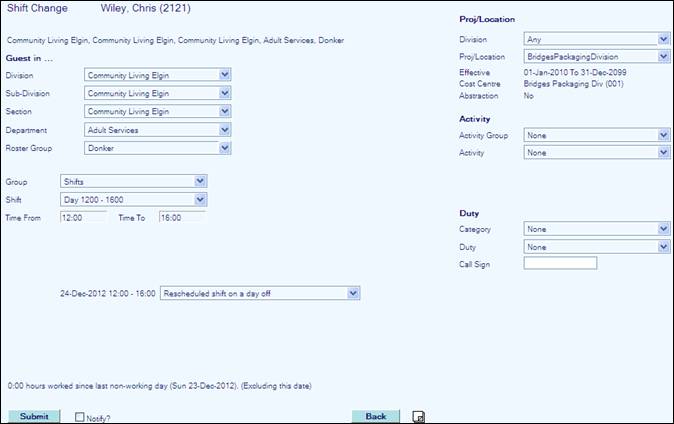Screen dimensions: 674x424
Task: Open the Rescheduled shift reason dropdown
Action: point(259,293)
